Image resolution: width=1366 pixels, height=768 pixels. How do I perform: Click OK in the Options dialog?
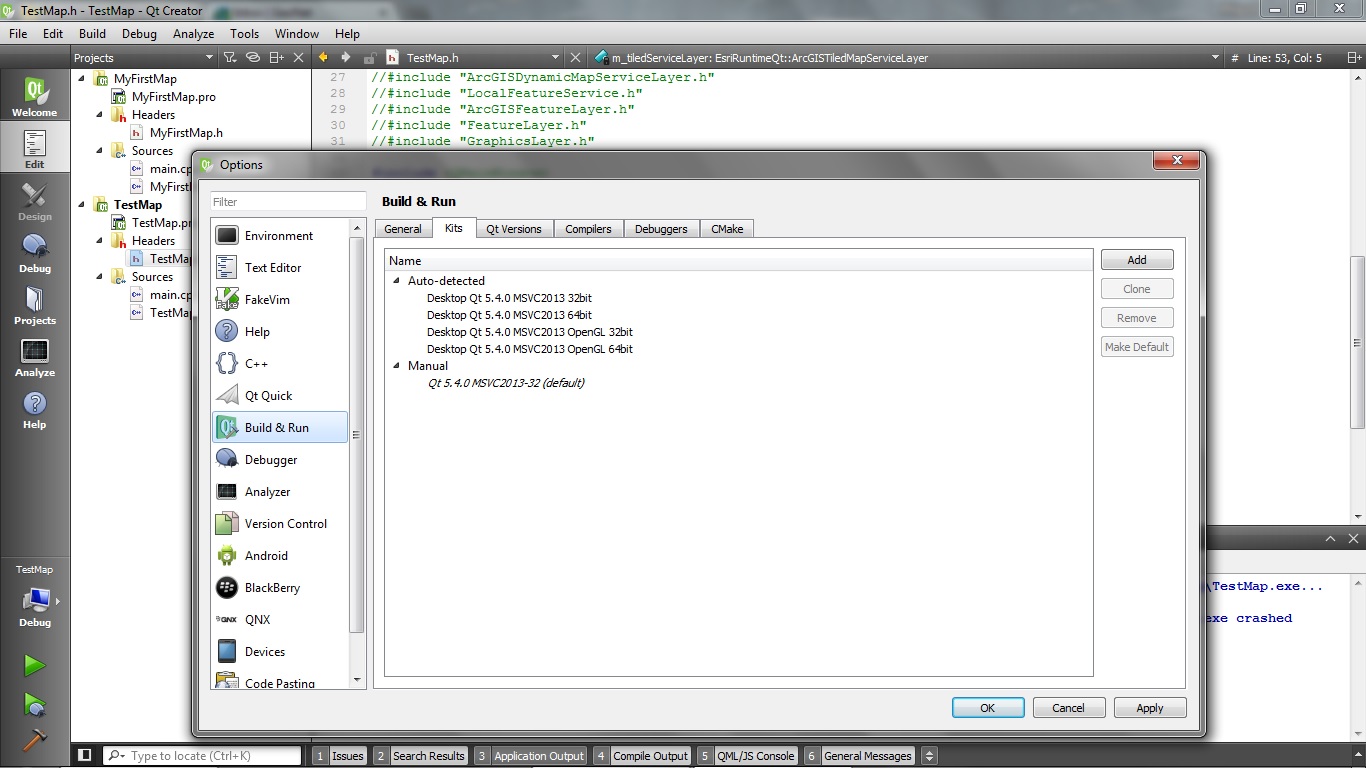[x=988, y=708]
